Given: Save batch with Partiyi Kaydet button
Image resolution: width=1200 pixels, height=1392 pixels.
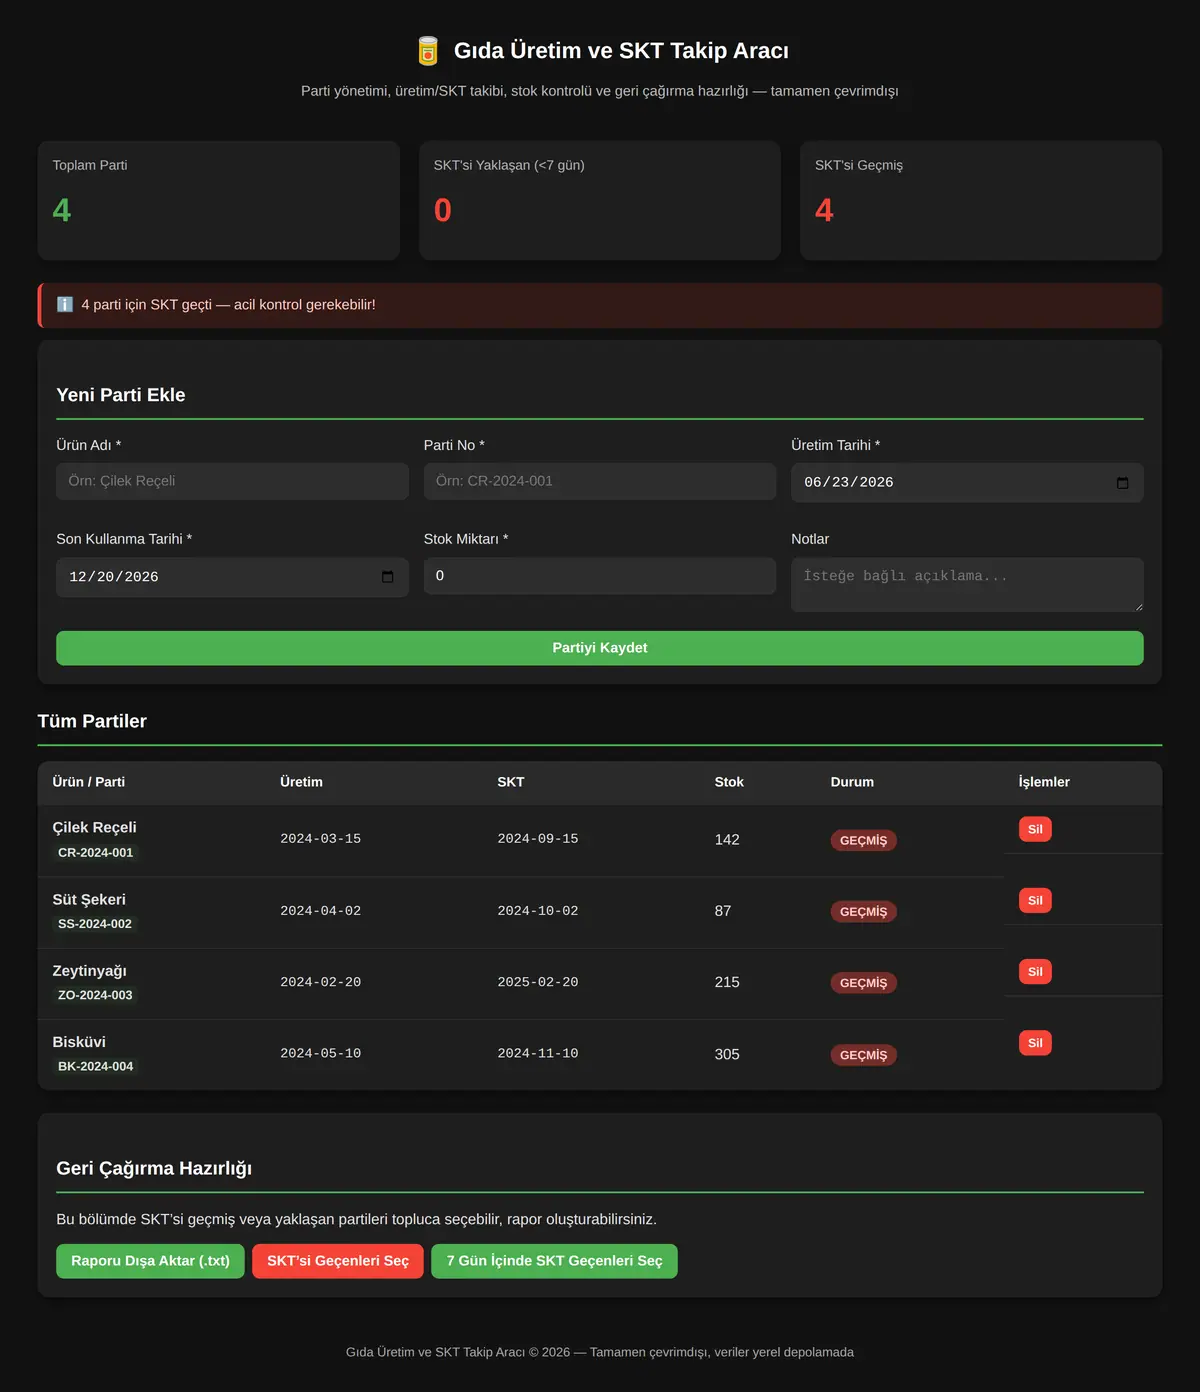Looking at the screenshot, I should click(600, 648).
